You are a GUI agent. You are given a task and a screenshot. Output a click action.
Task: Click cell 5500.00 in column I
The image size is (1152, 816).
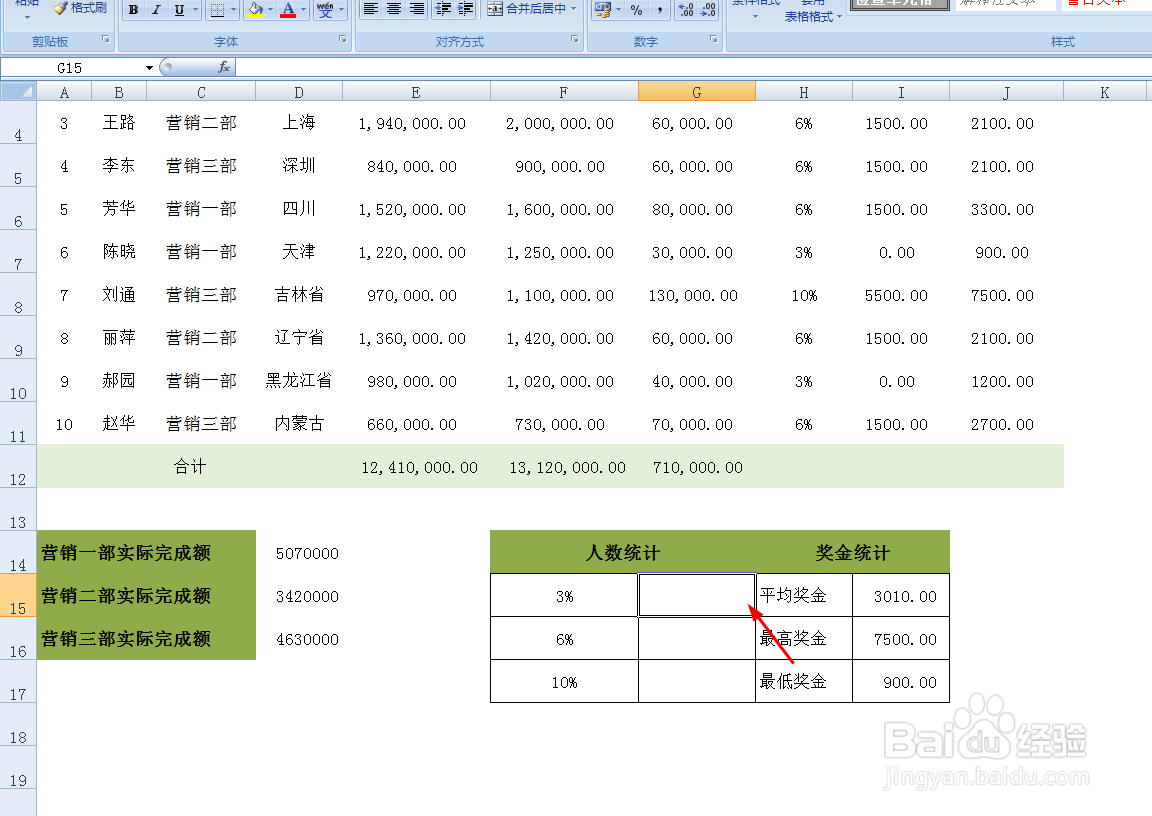[901, 295]
